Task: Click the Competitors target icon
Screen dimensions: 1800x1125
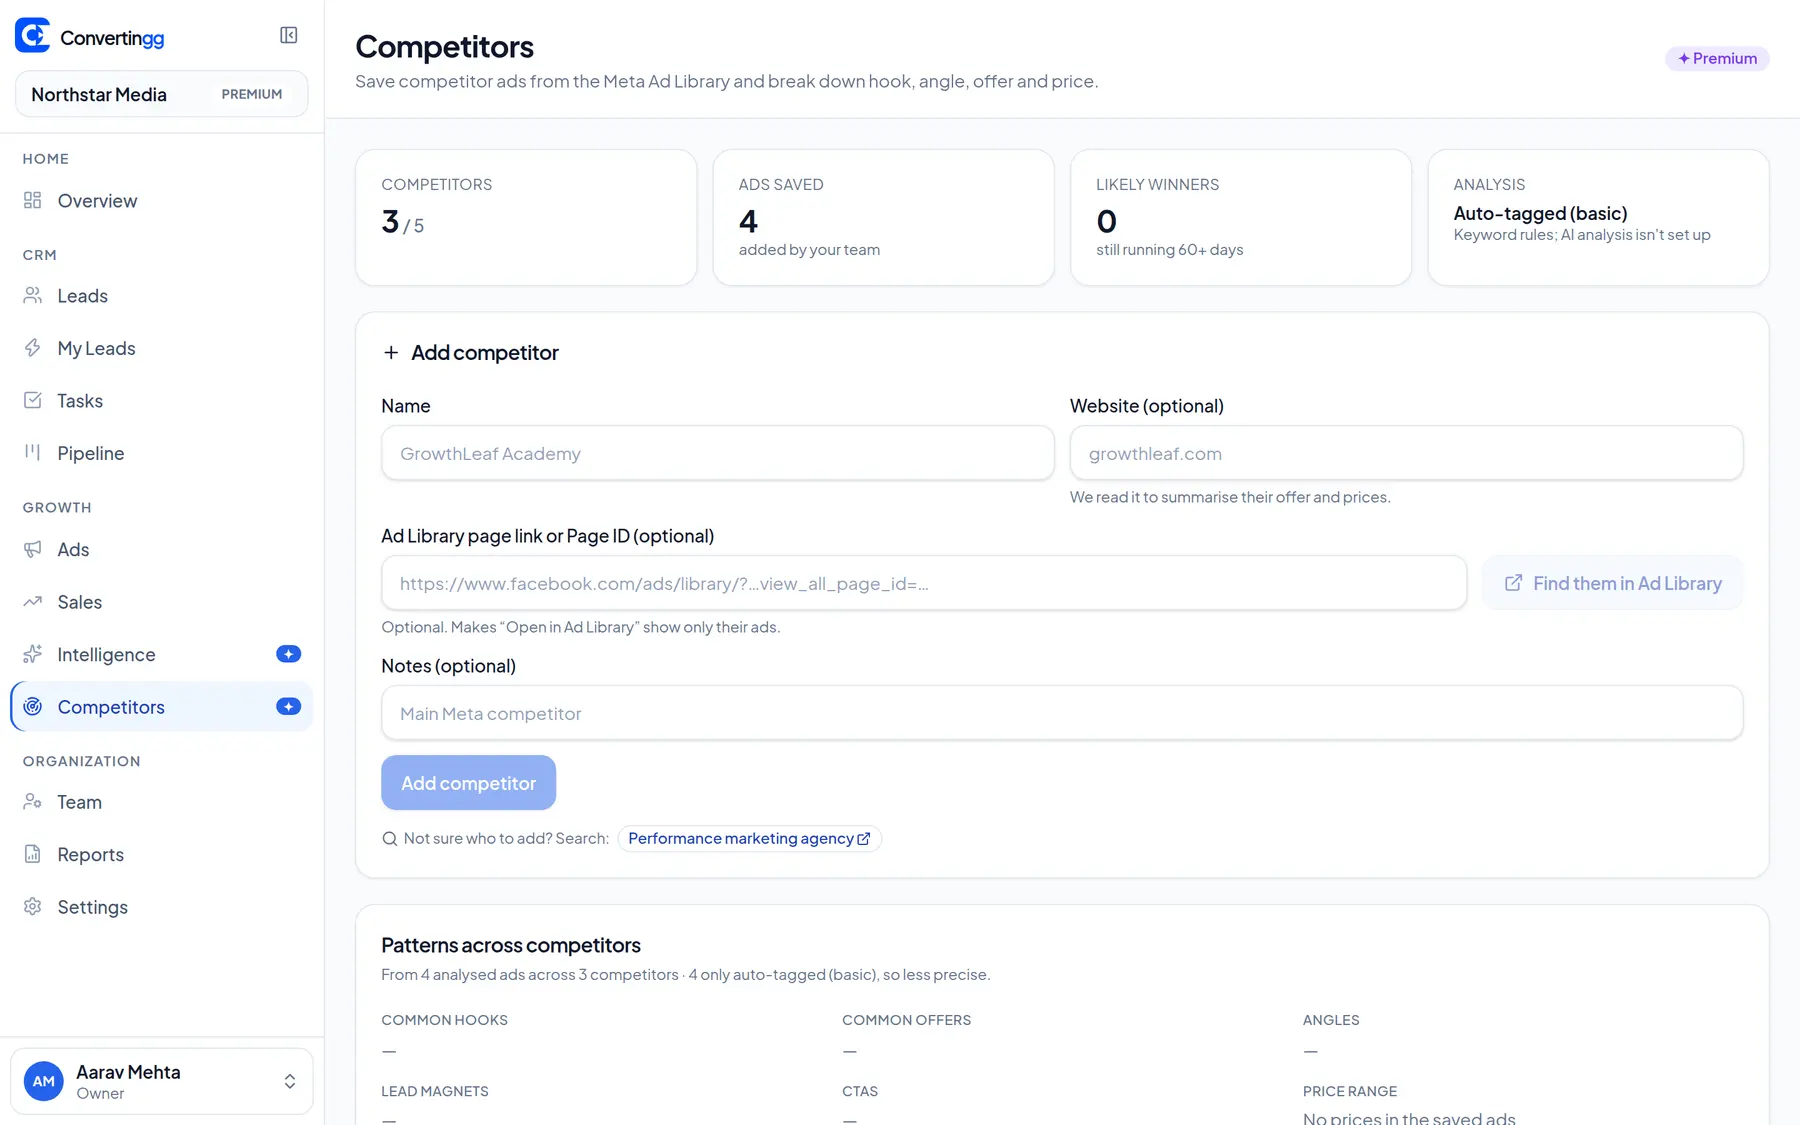Action: 33,706
